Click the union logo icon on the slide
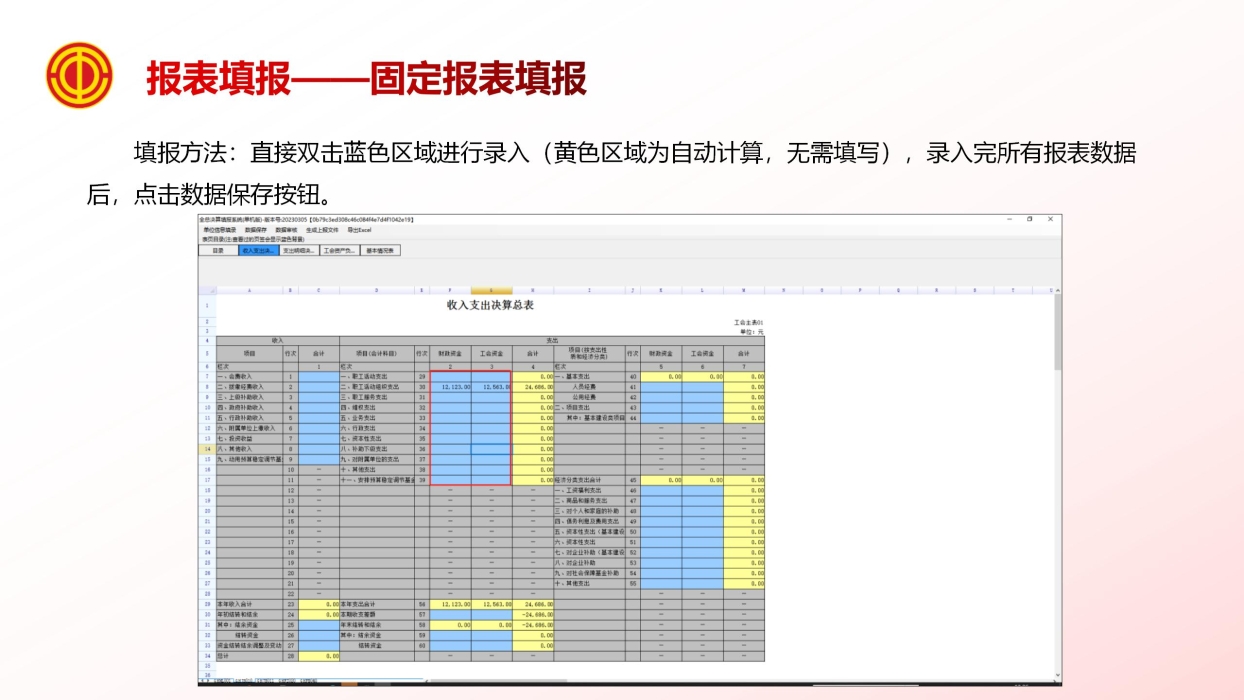 coord(80,72)
